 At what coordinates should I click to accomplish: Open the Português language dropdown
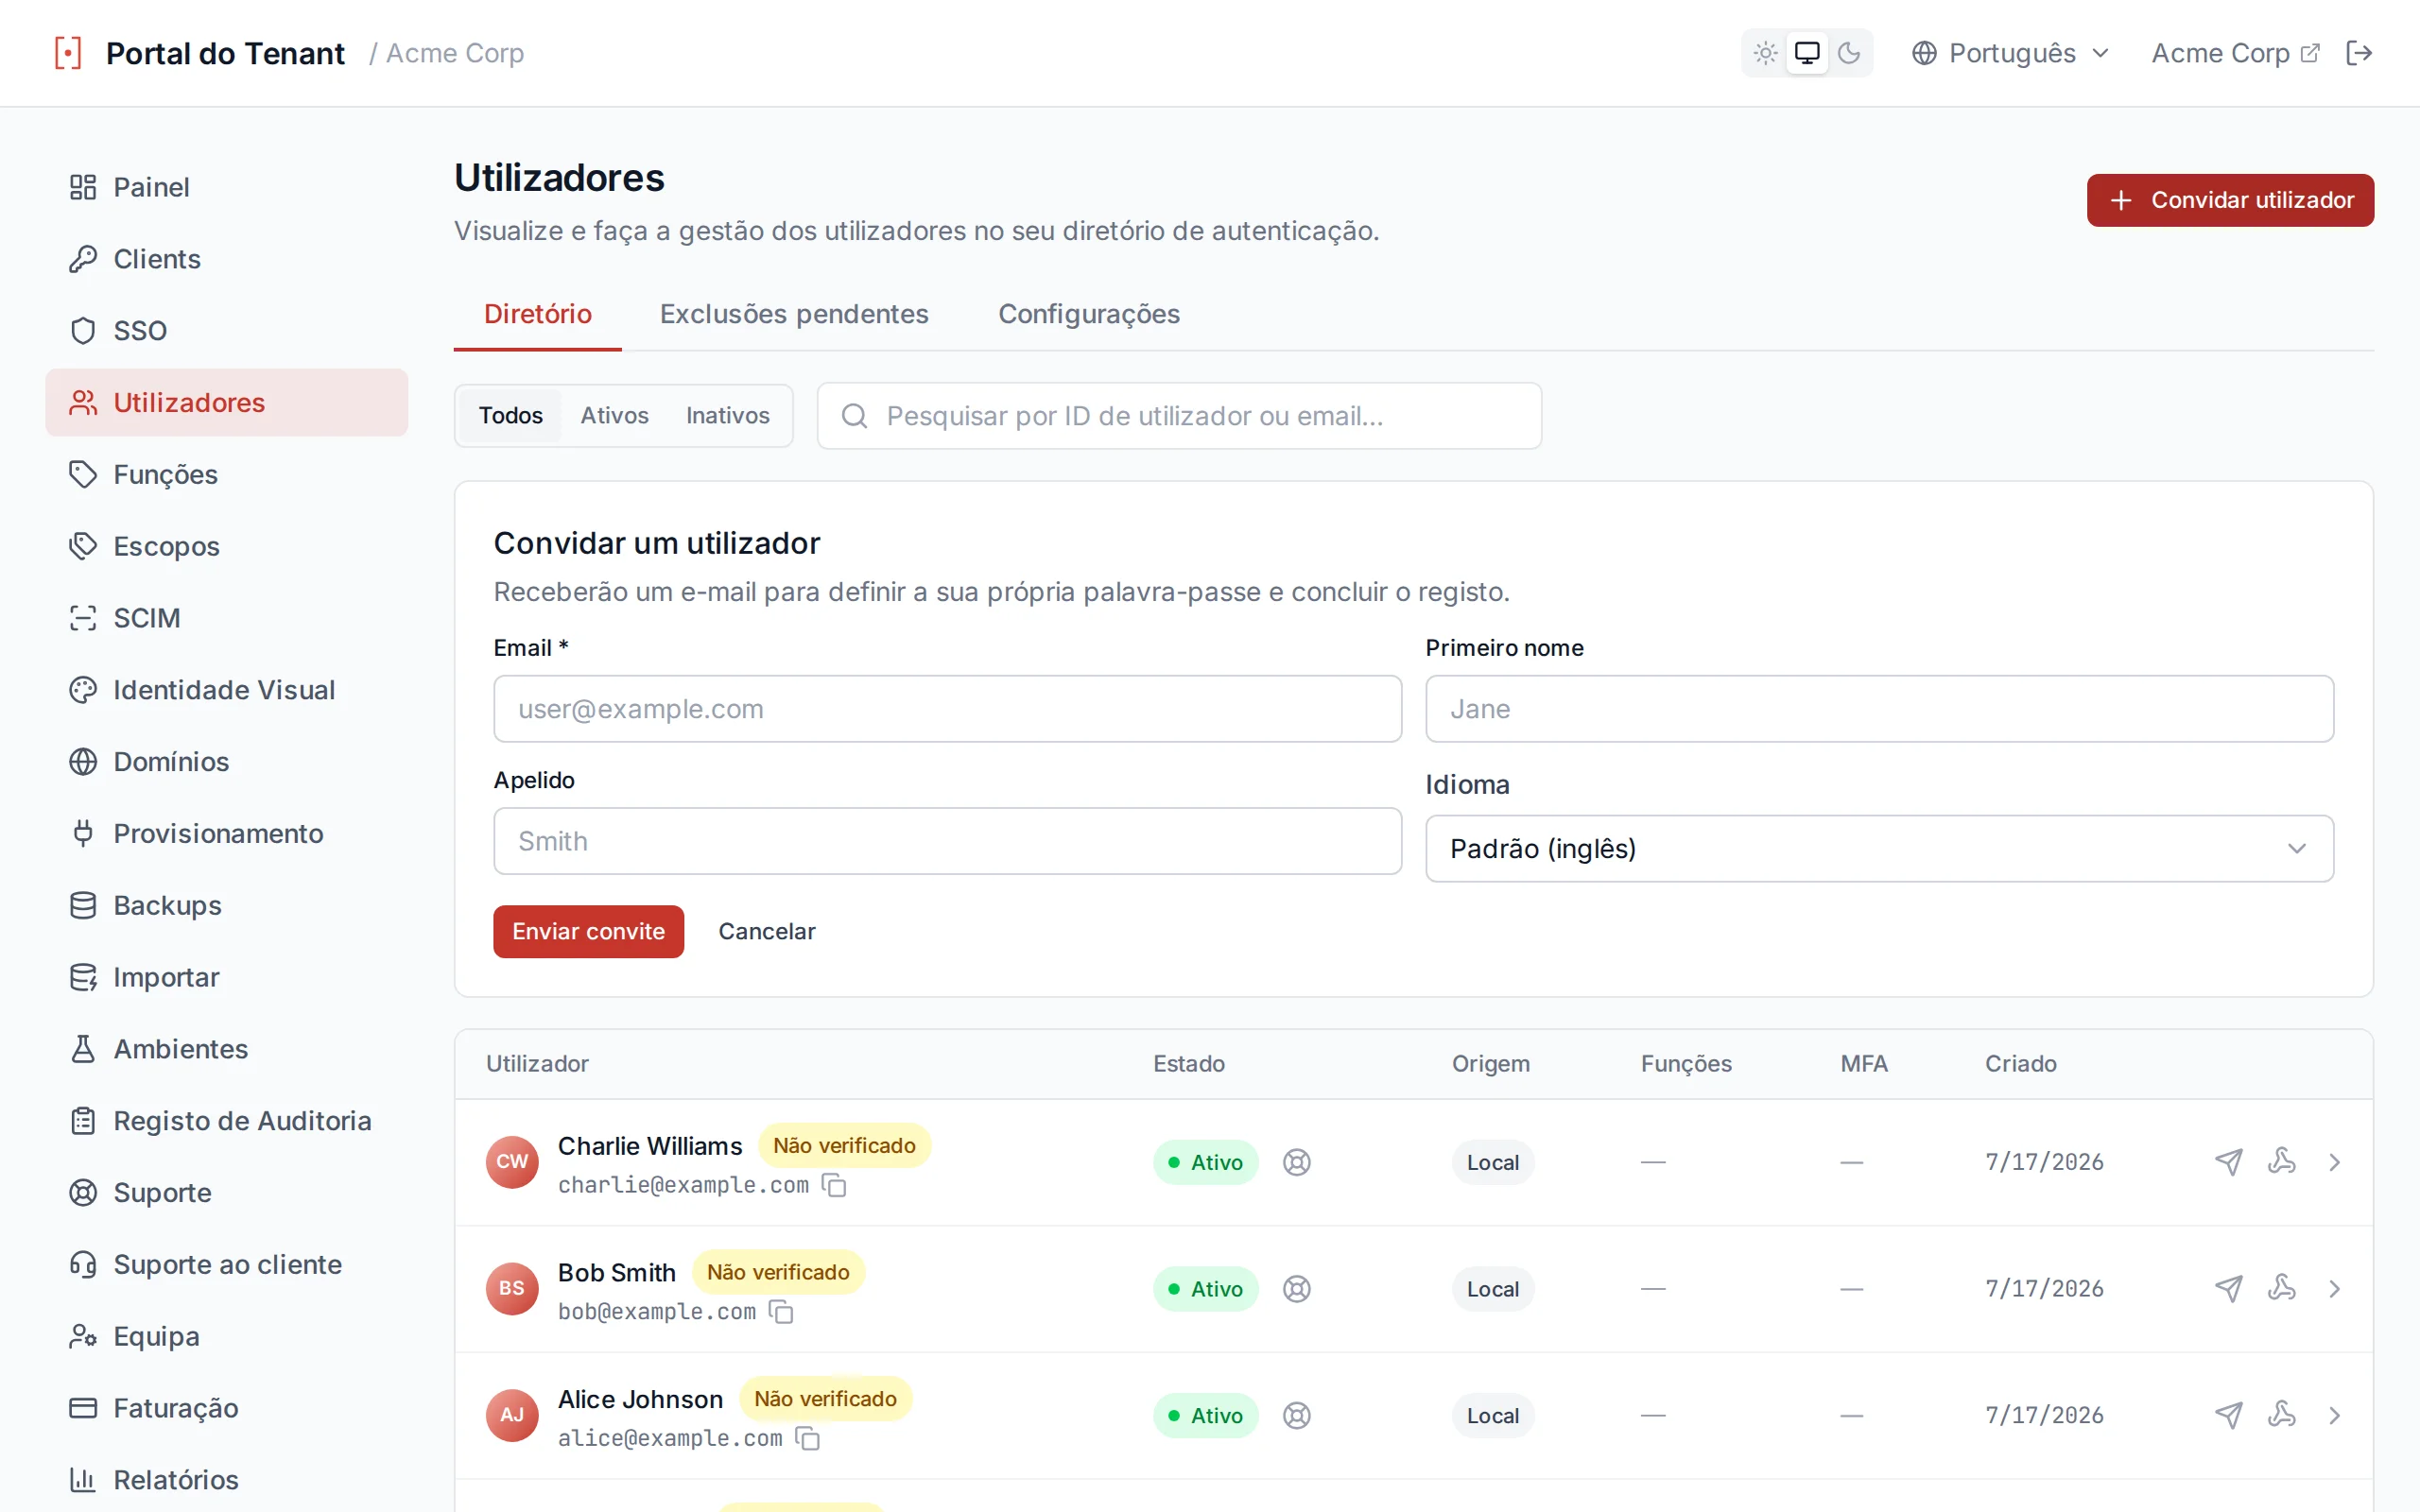tap(2010, 53)
